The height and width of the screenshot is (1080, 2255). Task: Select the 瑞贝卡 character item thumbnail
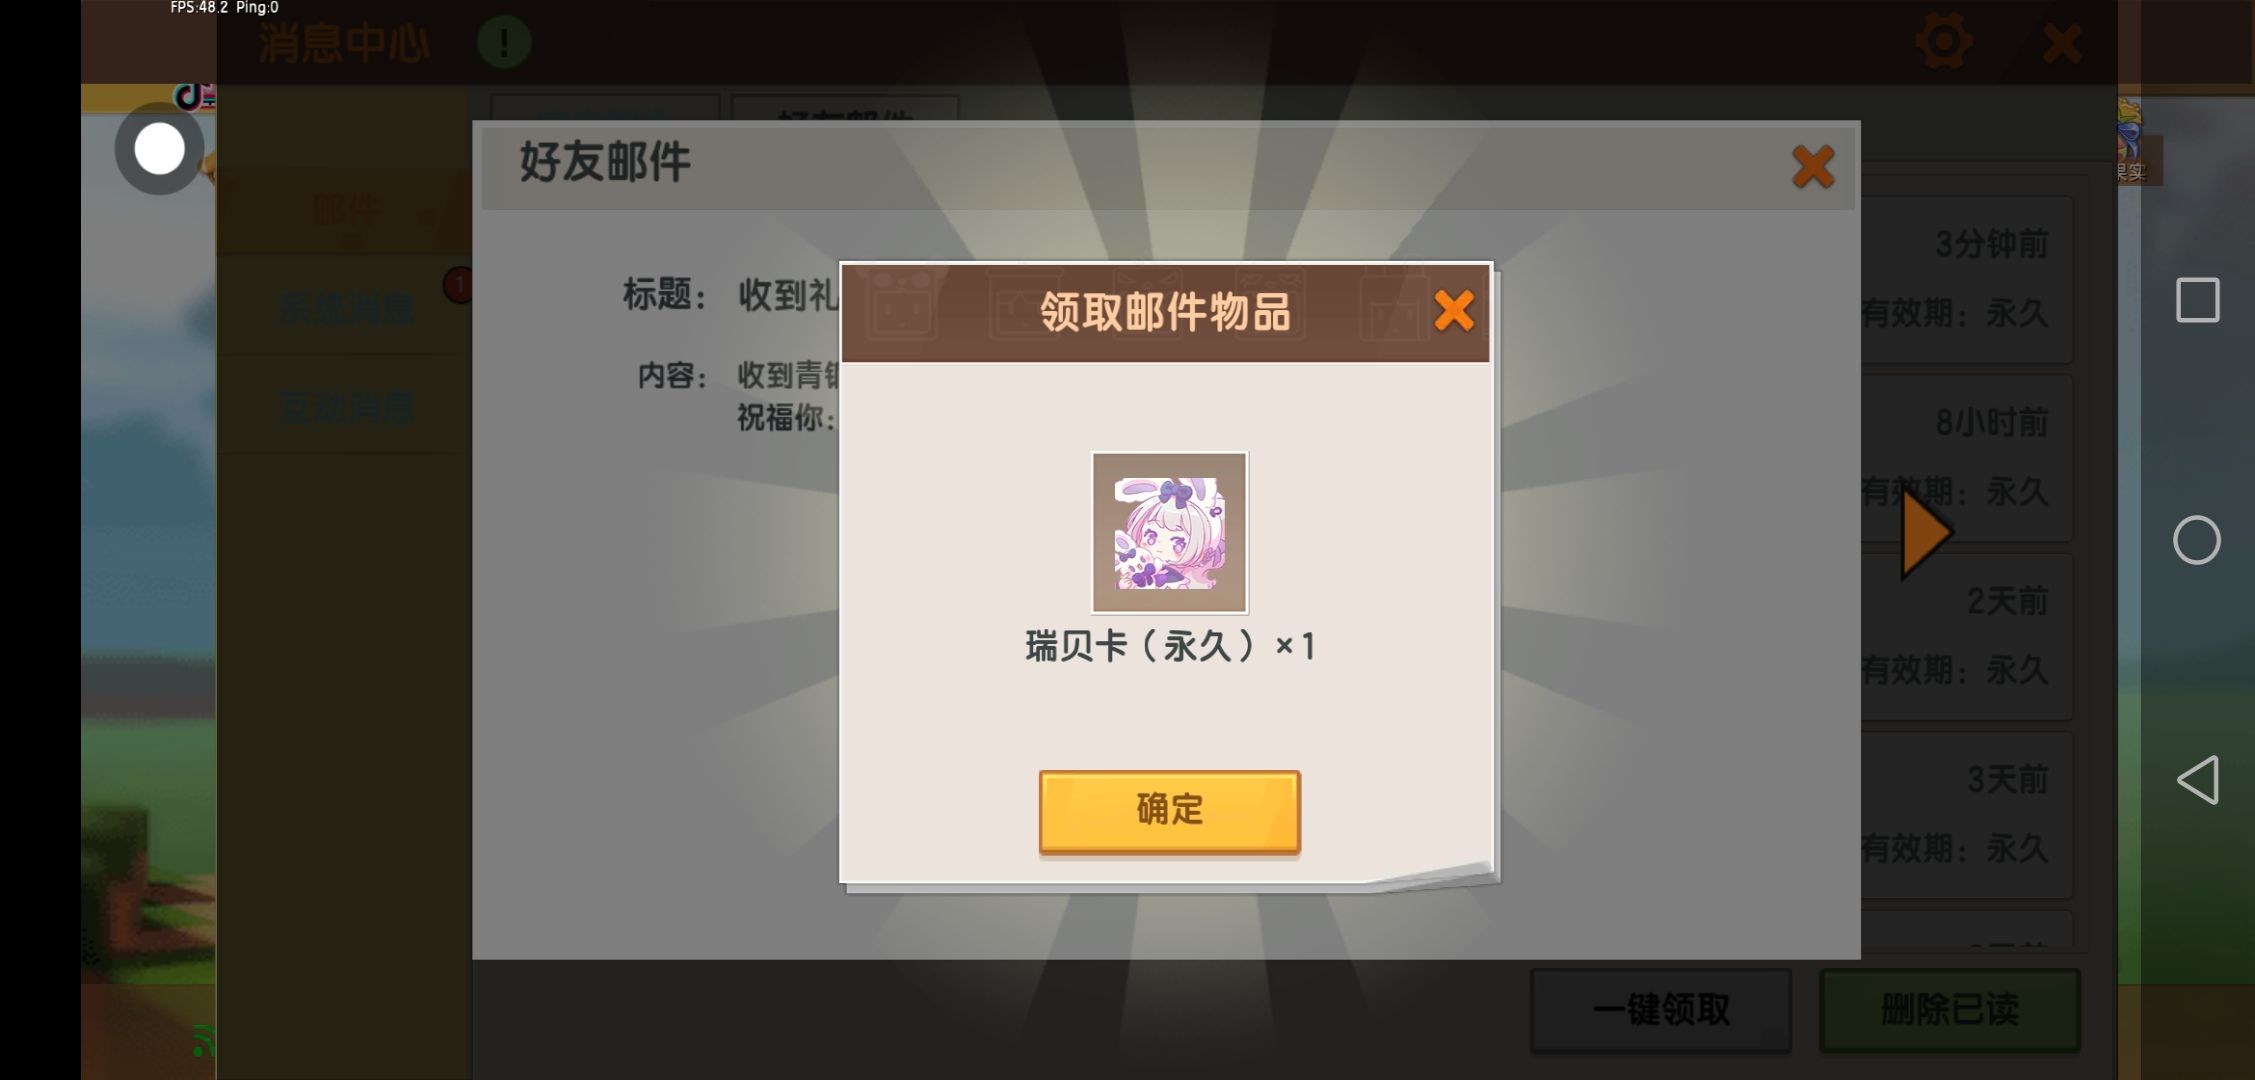[x=1169, y=532]
